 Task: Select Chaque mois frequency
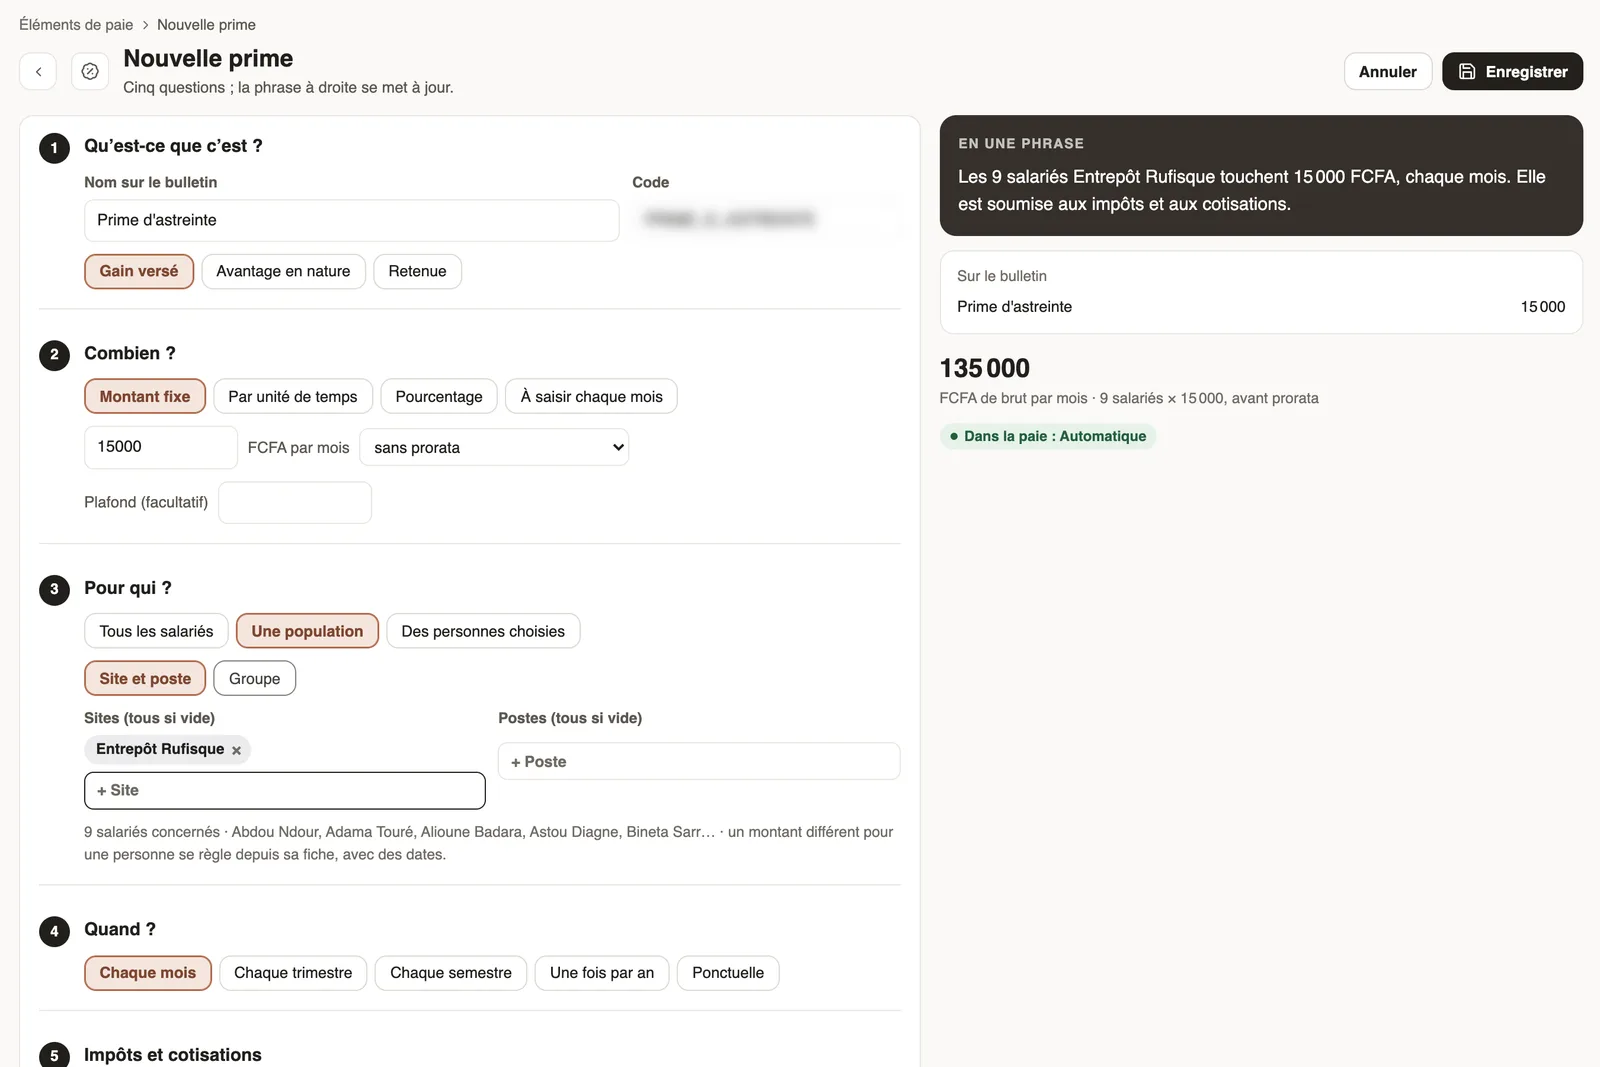148,973
